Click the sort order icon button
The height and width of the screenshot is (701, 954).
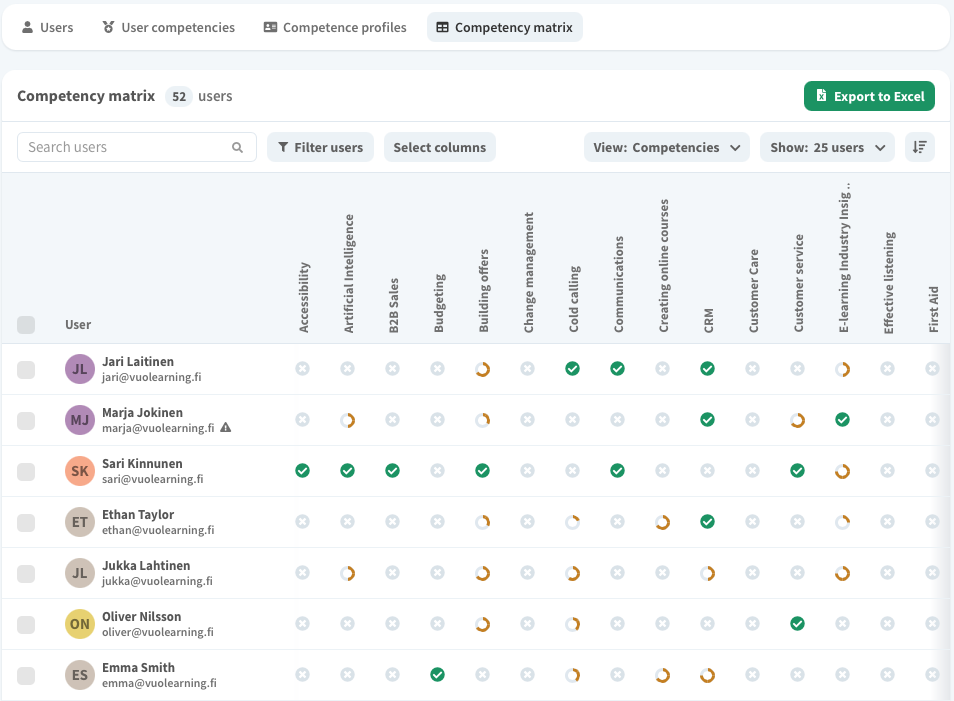click(919, 147)
